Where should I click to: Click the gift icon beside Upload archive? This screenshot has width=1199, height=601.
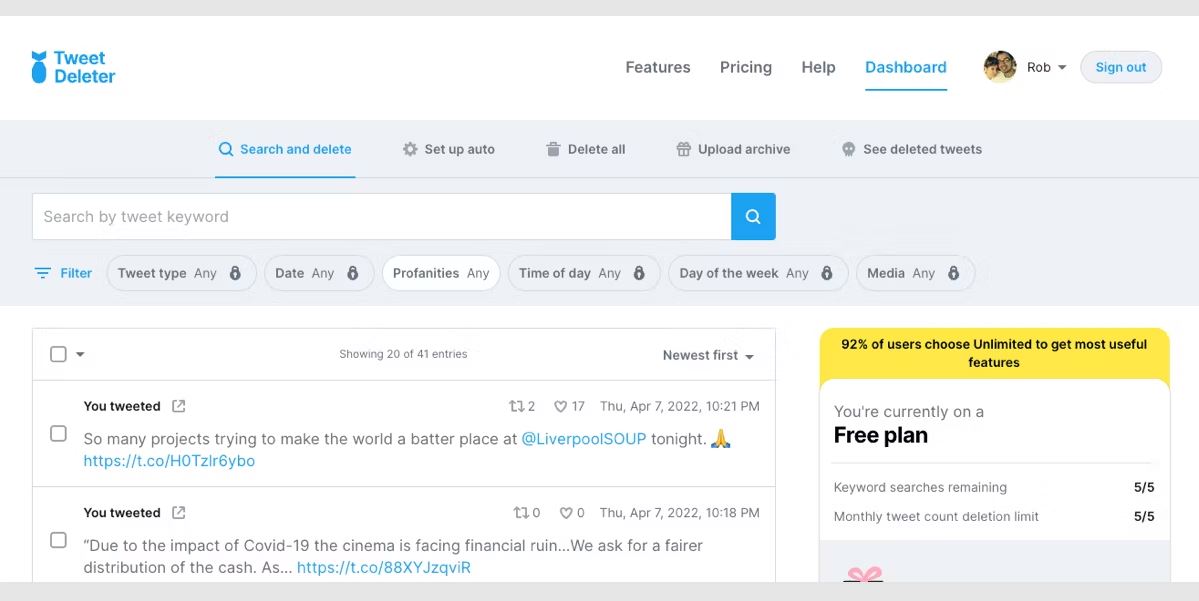(x=684, y=149)
